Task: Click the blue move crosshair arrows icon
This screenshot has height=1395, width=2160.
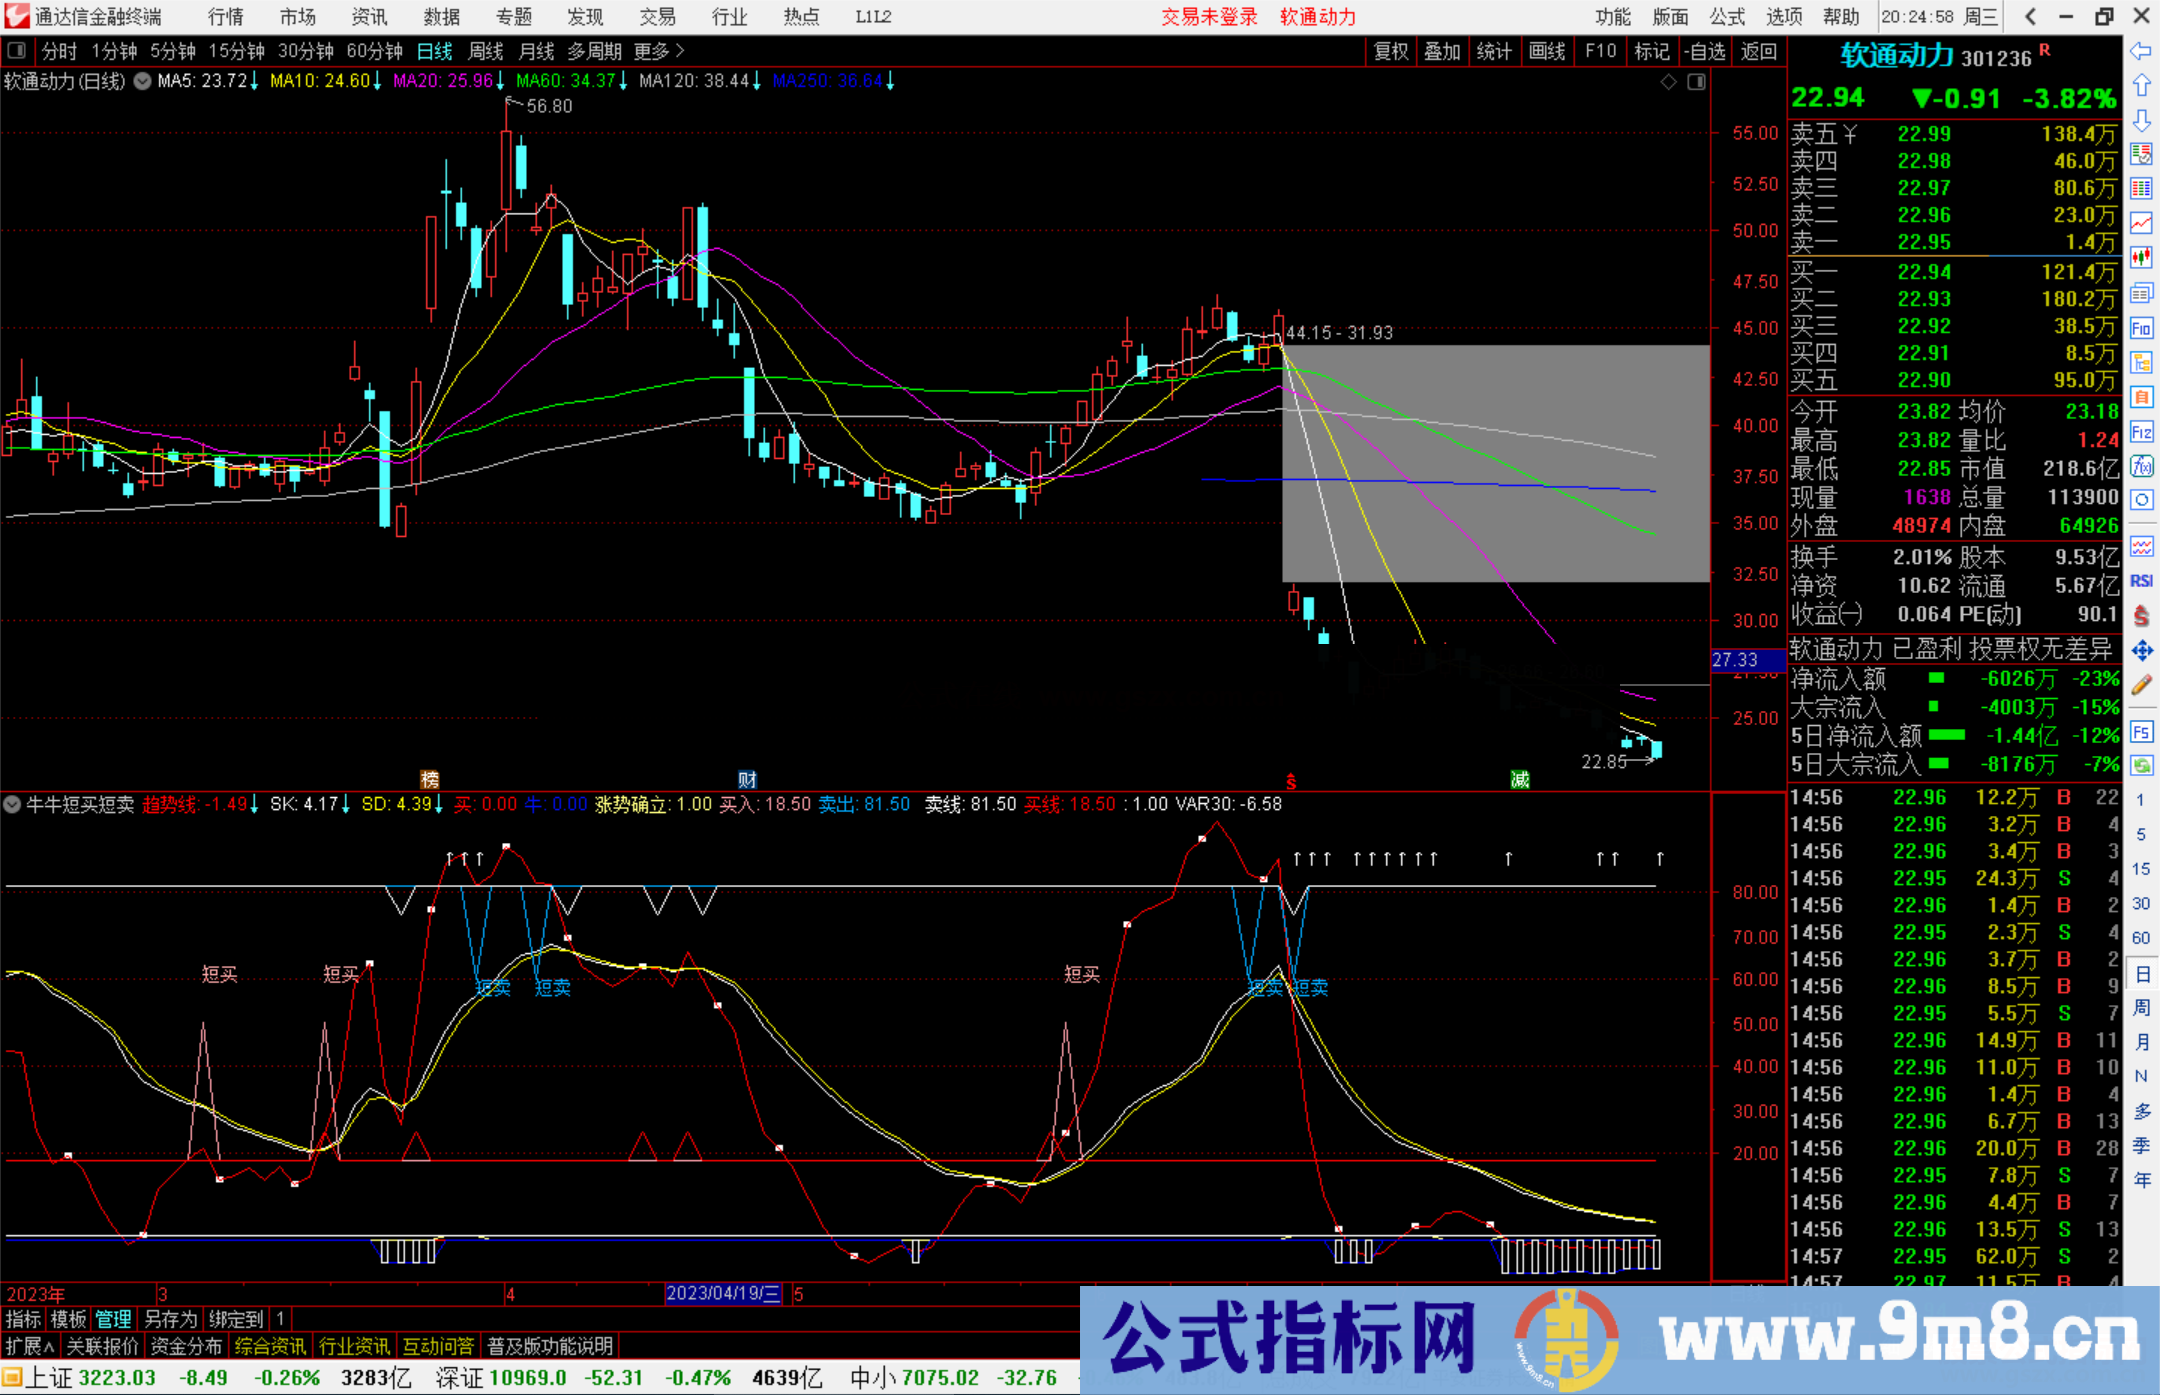Action: pos(2141,651)
